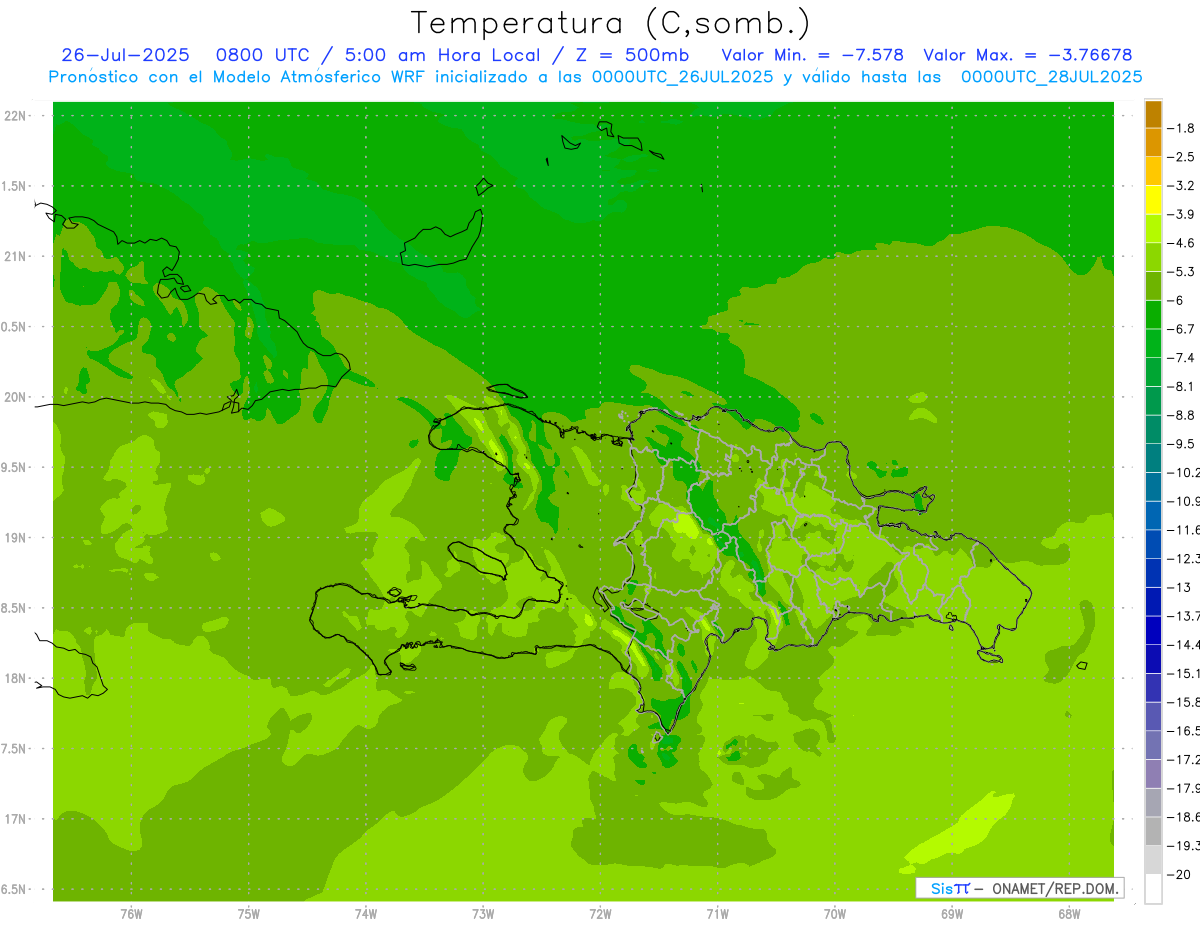Click the '73W' longitude label

tap(483, 914)
